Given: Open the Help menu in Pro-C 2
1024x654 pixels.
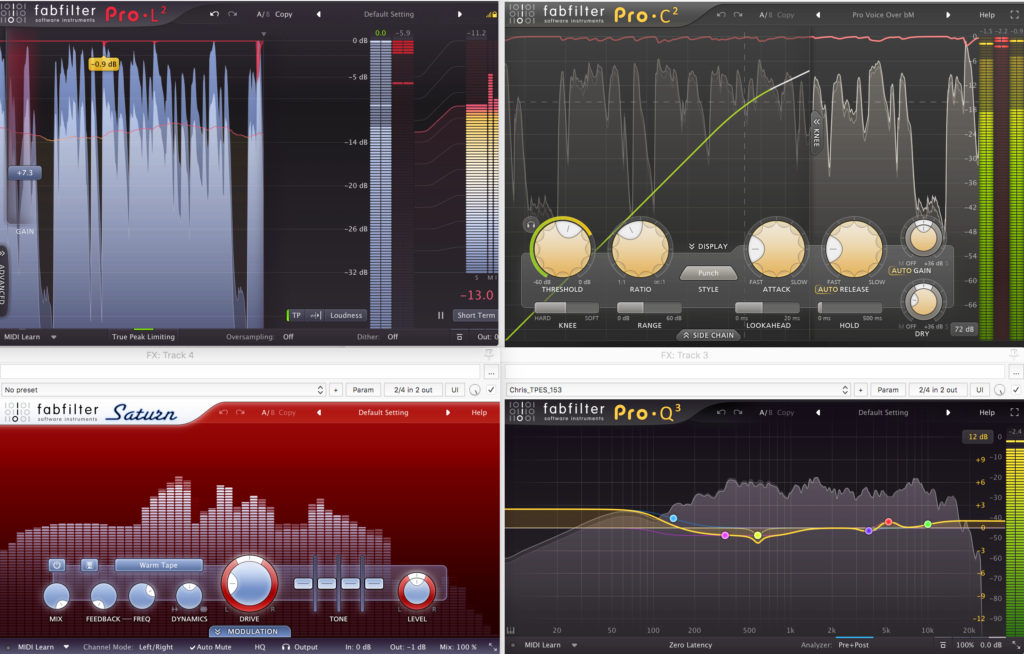Looking at the screenshot, I should coord(987,14).
